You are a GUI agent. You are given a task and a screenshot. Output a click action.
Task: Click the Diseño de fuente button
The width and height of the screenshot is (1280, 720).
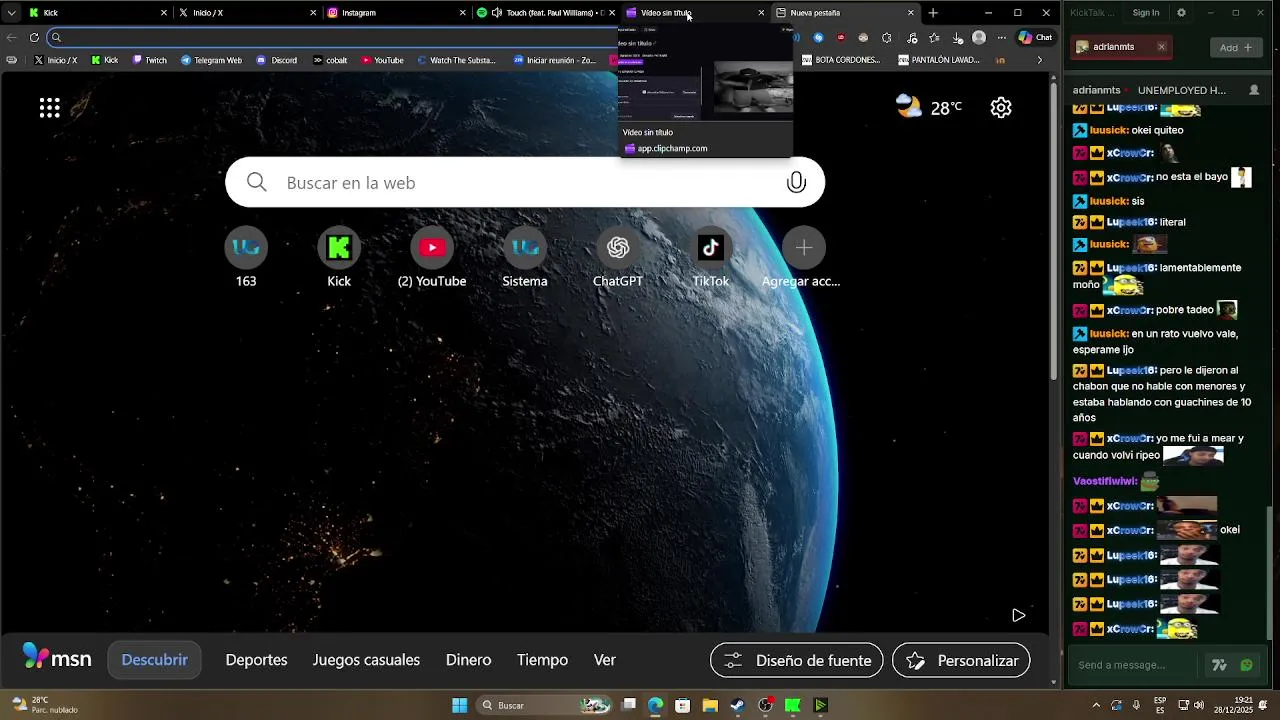tap(797, 660)
